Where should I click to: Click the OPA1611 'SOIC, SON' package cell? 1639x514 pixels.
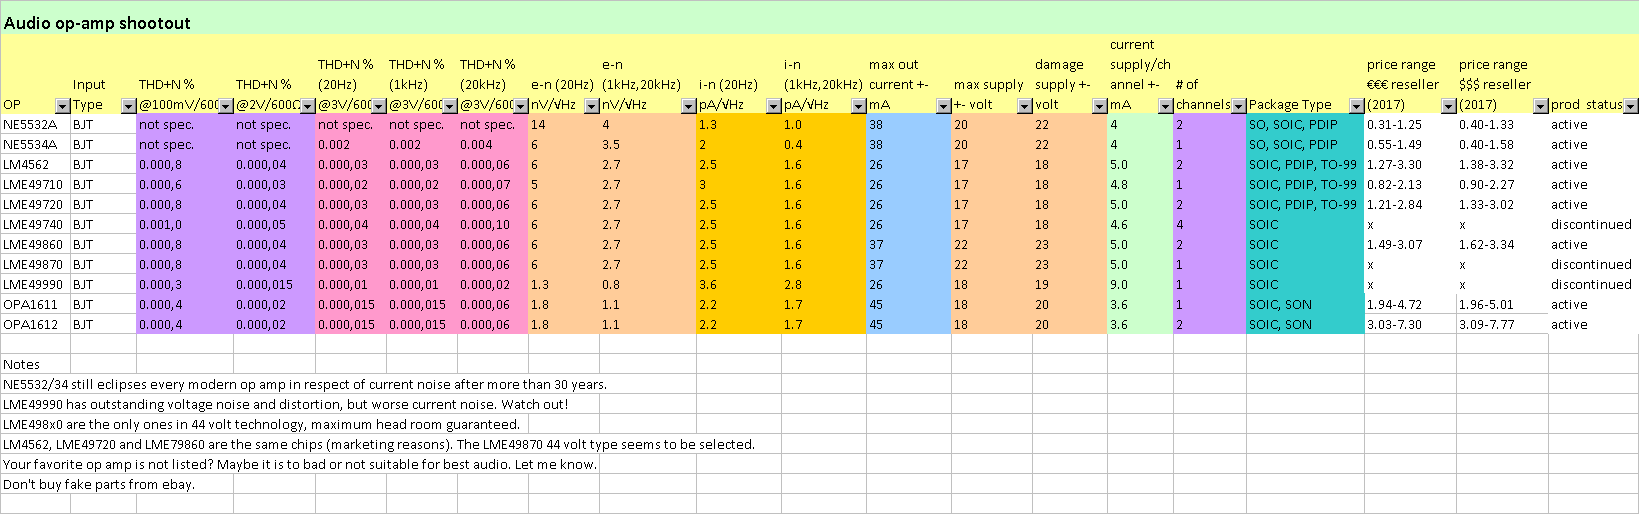[1305, 305]
